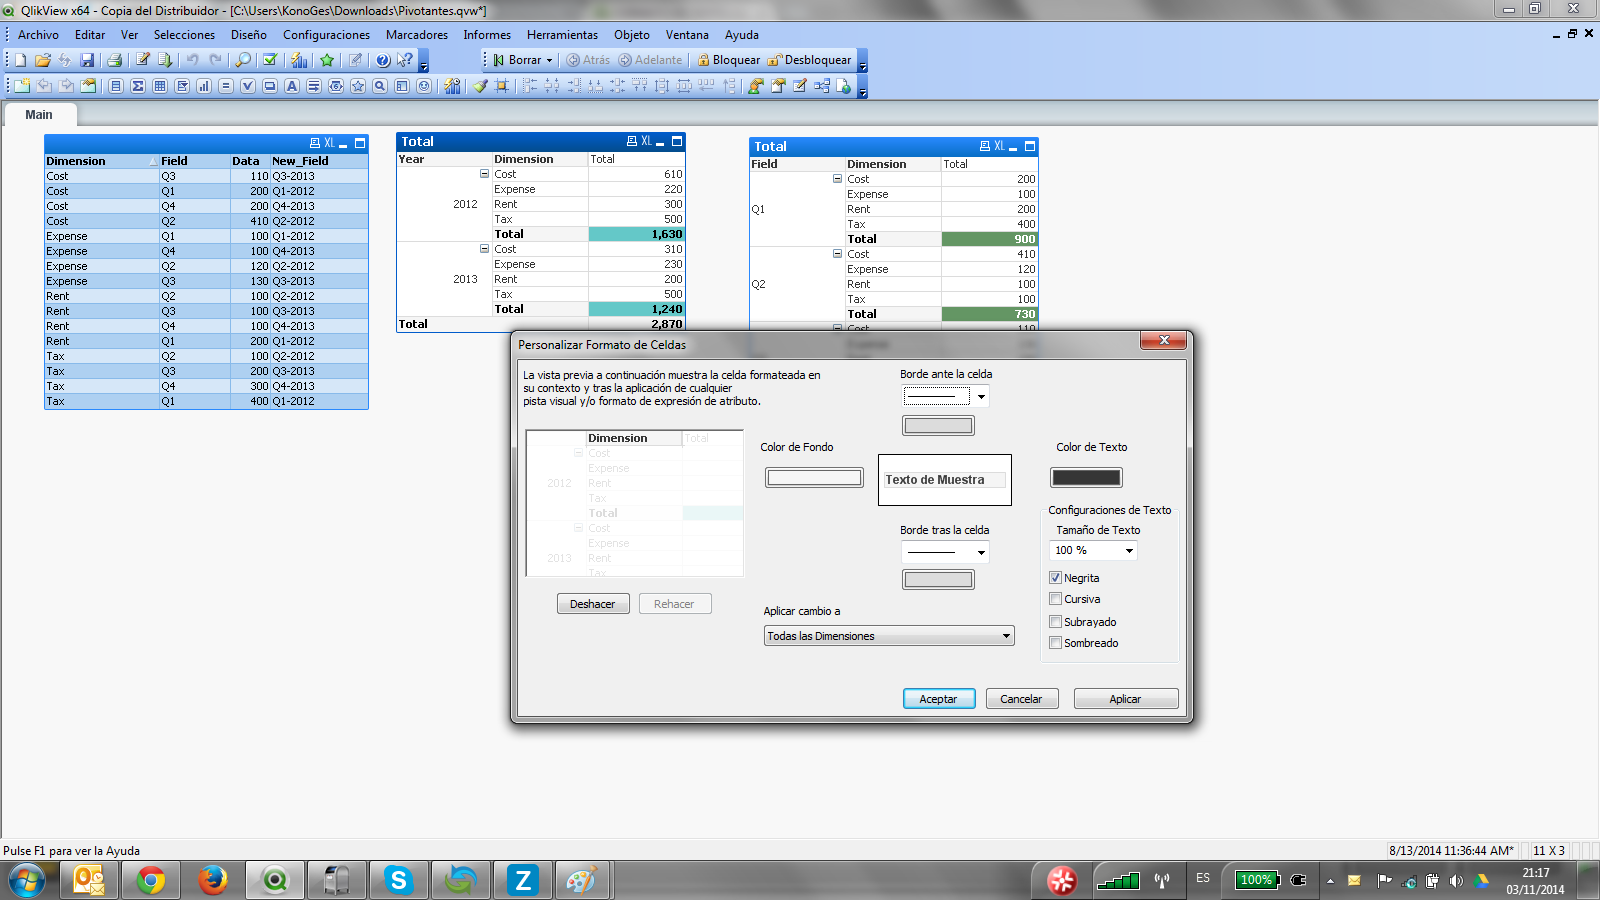The width and height of the screenshot is (1600, 900).
Task: Open the Borrar dropdown arrow
Action: (549, 60)
